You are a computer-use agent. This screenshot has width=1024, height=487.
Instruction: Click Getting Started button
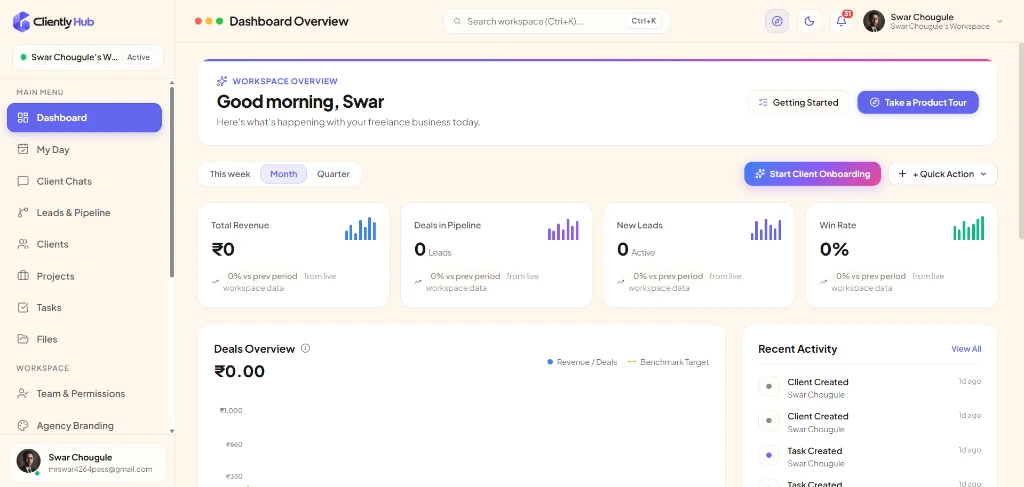click(x=798, y=102)
